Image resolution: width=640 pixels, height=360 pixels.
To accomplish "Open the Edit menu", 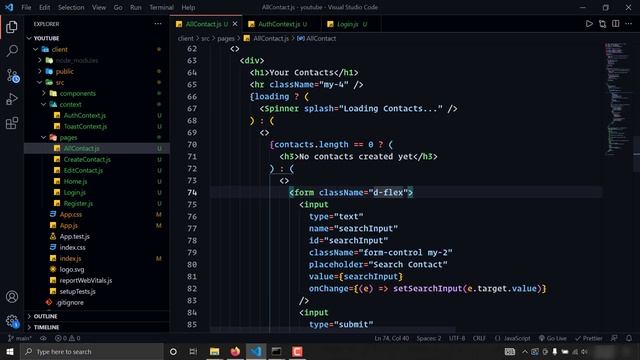I will 44,7.
